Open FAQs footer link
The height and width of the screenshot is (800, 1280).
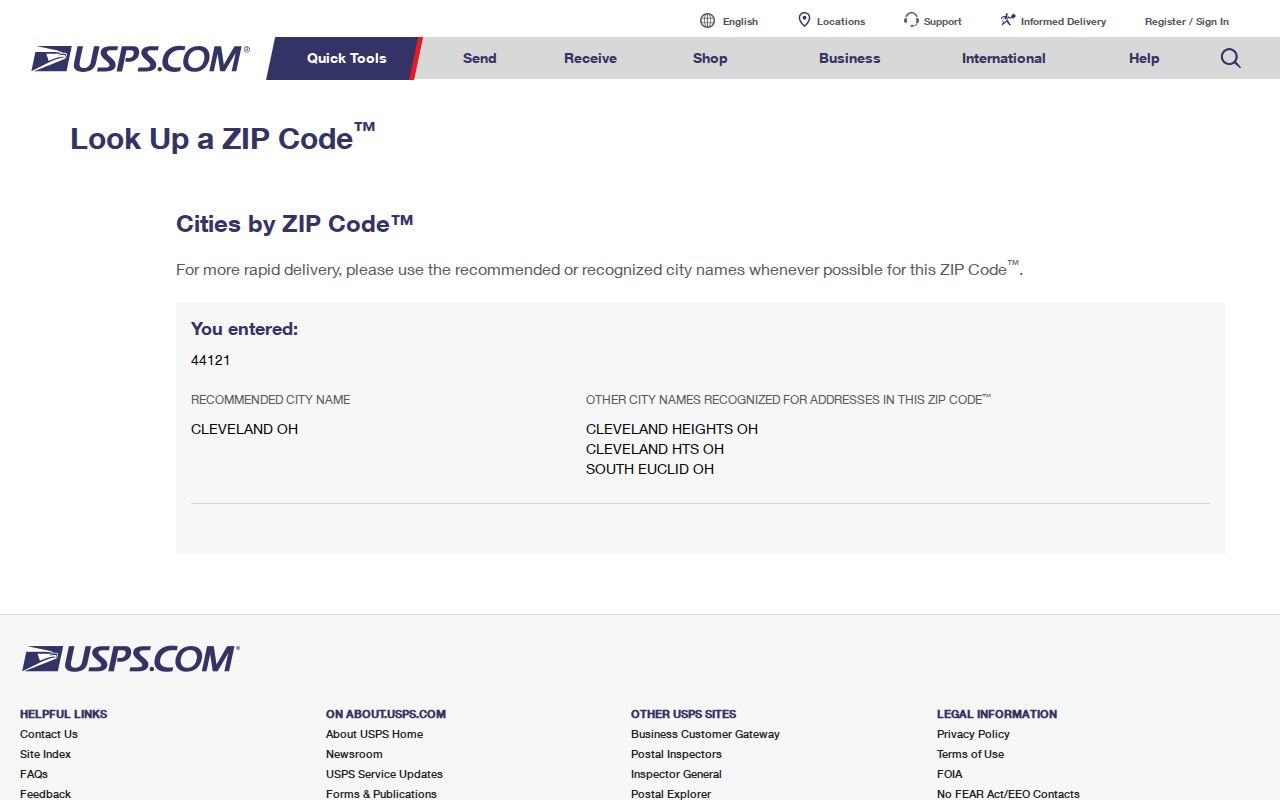[x=34, y=774]
